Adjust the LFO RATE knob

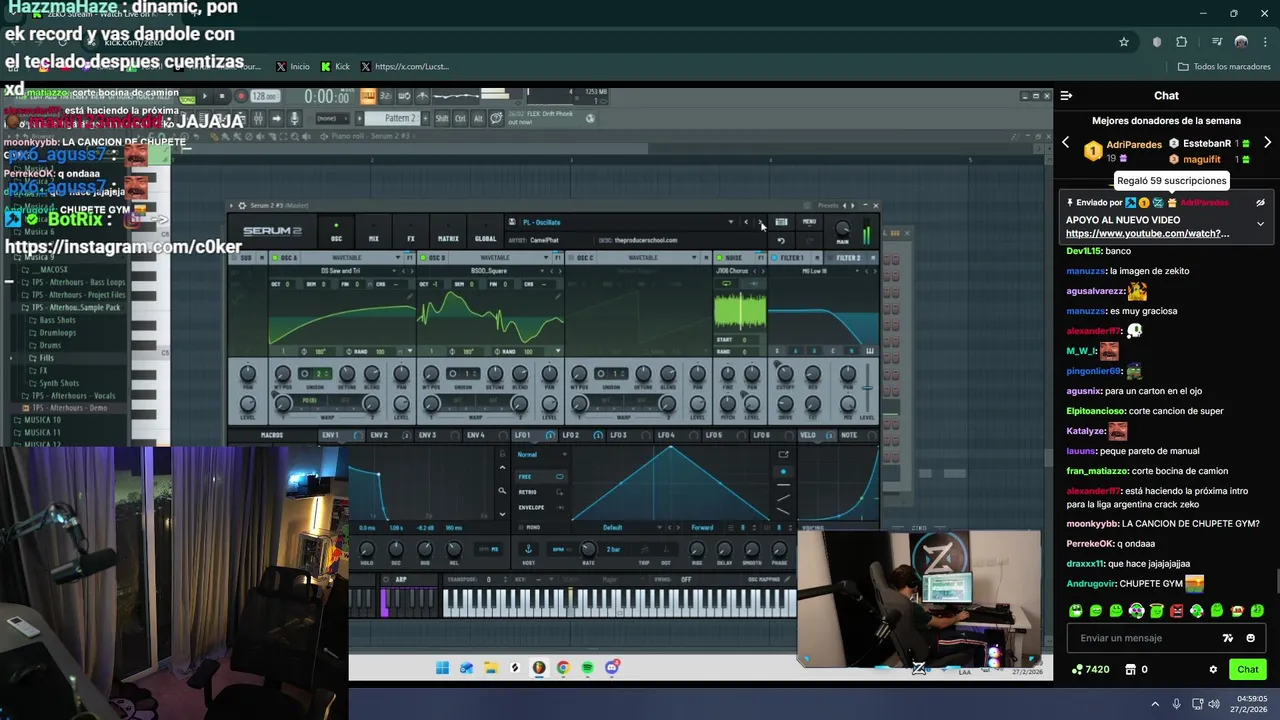click(x=588, y=549)
